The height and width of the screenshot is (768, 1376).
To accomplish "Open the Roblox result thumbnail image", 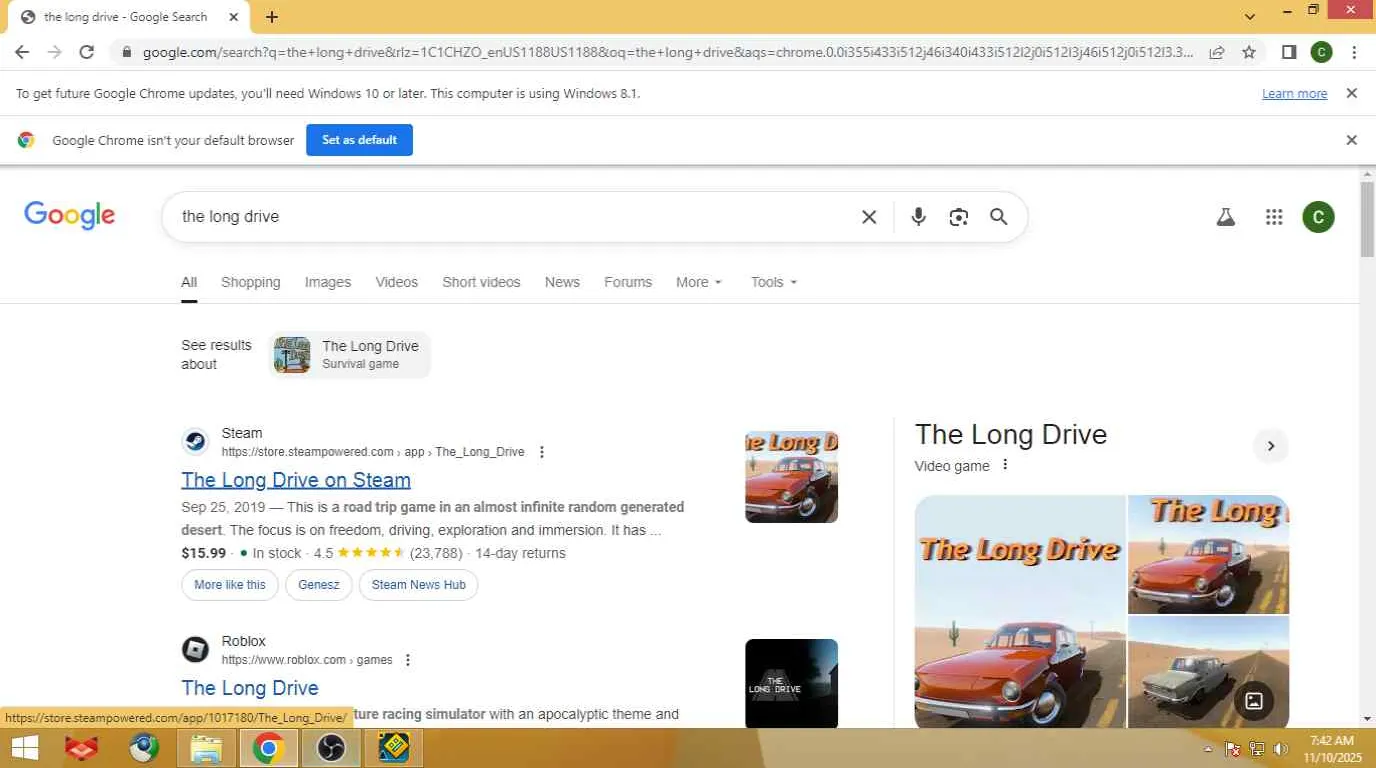I will coord(791,684).
